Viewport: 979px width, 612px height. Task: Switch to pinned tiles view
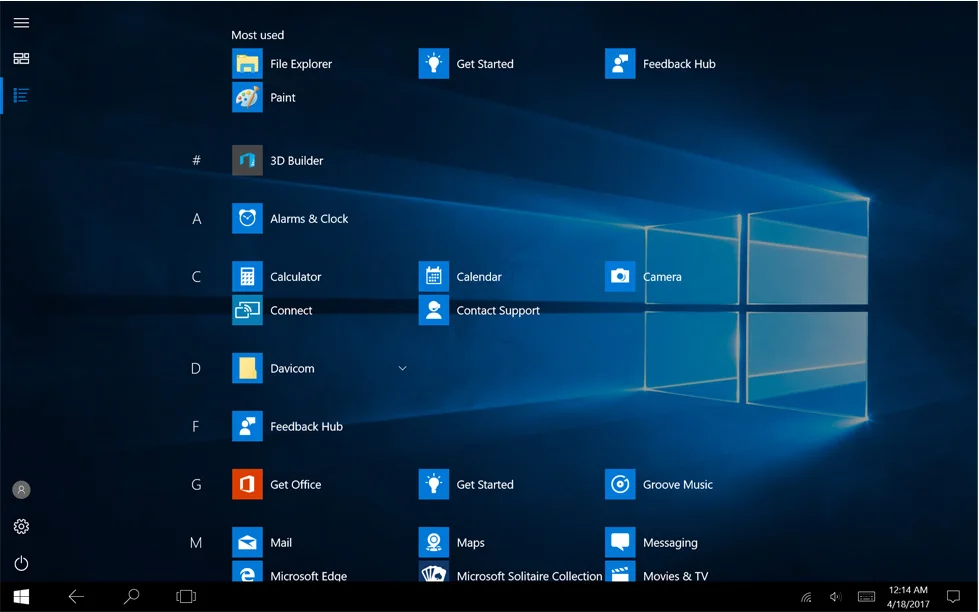[x=21, y=59]
